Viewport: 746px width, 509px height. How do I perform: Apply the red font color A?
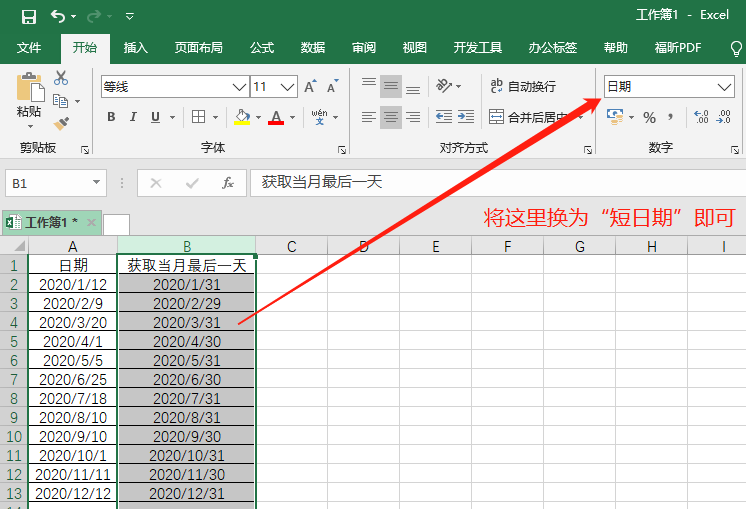pos(276,117)
